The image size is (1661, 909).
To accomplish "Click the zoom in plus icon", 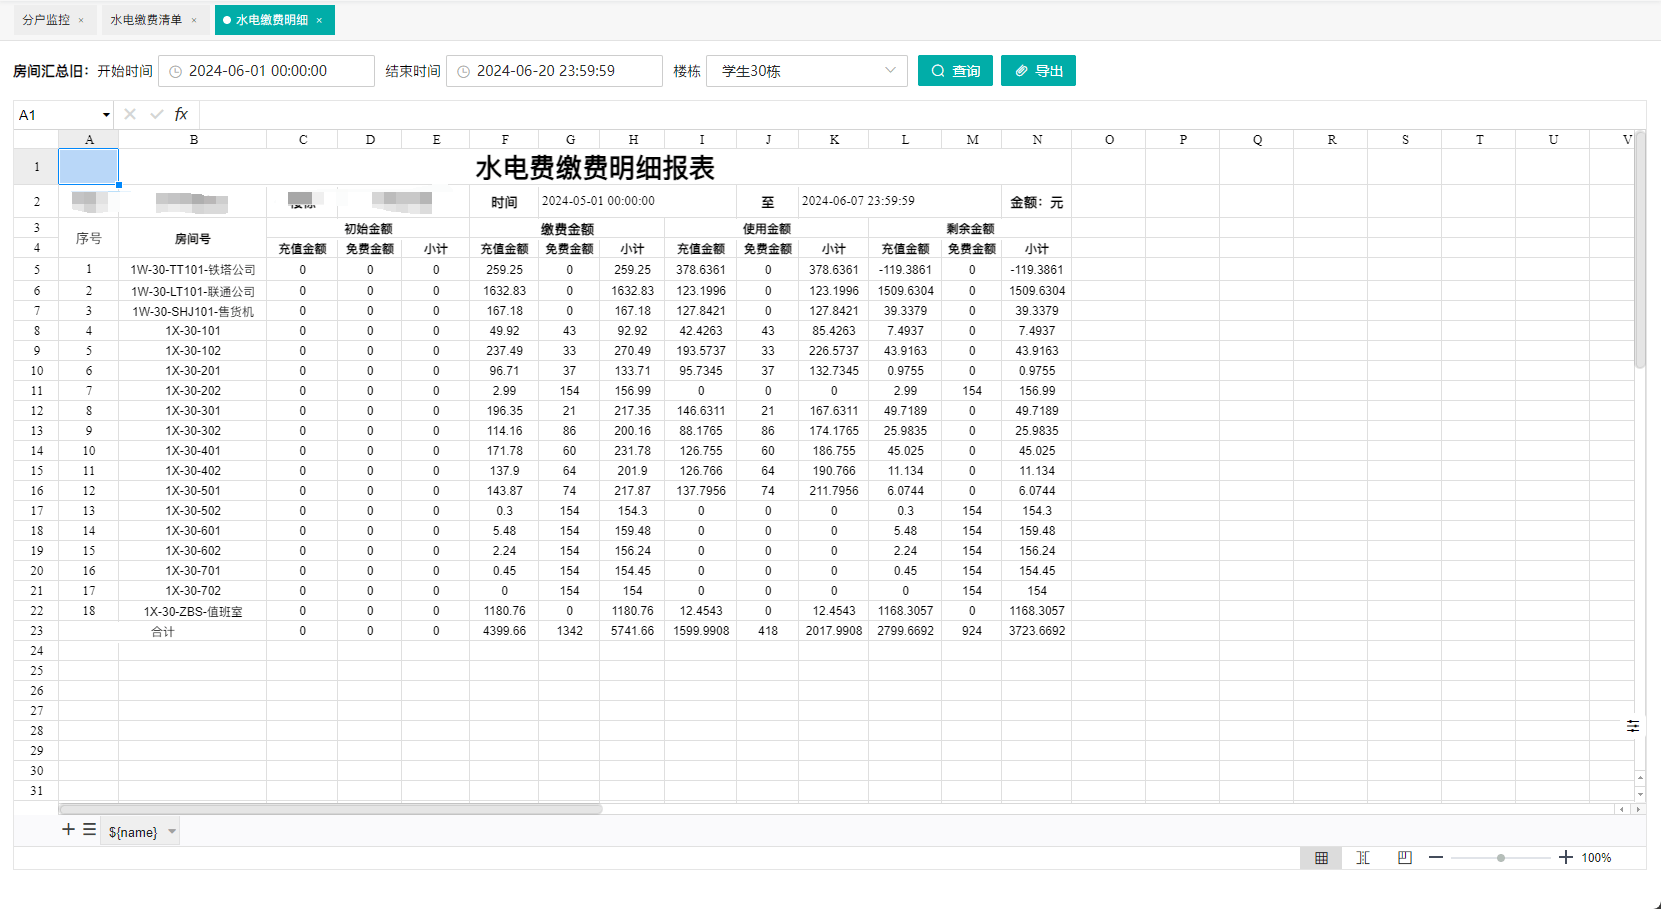I will [1566, 858].
